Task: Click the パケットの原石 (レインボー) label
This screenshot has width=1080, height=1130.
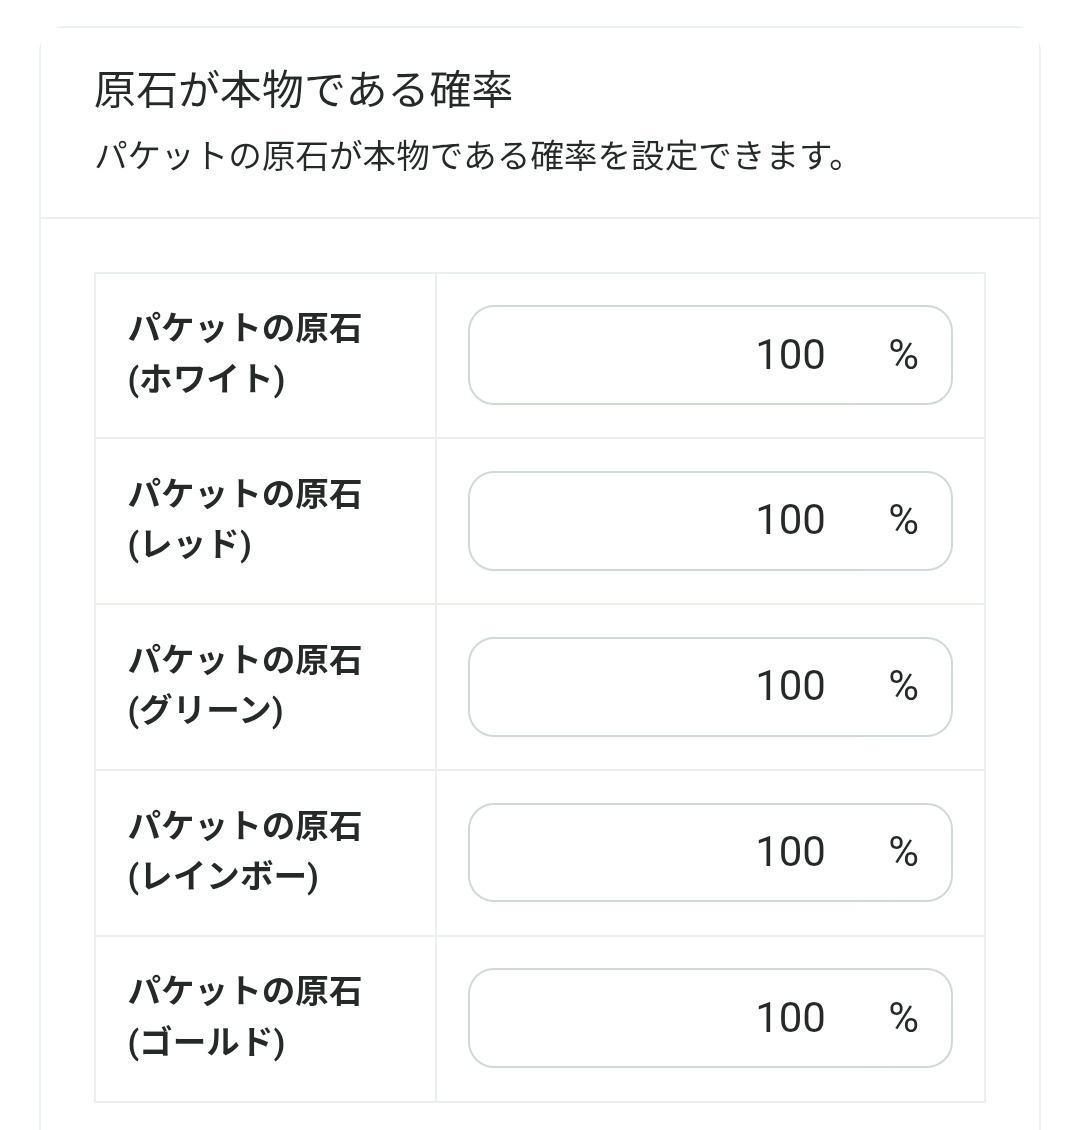Action: pyautogui.click(x=245, y=852)
